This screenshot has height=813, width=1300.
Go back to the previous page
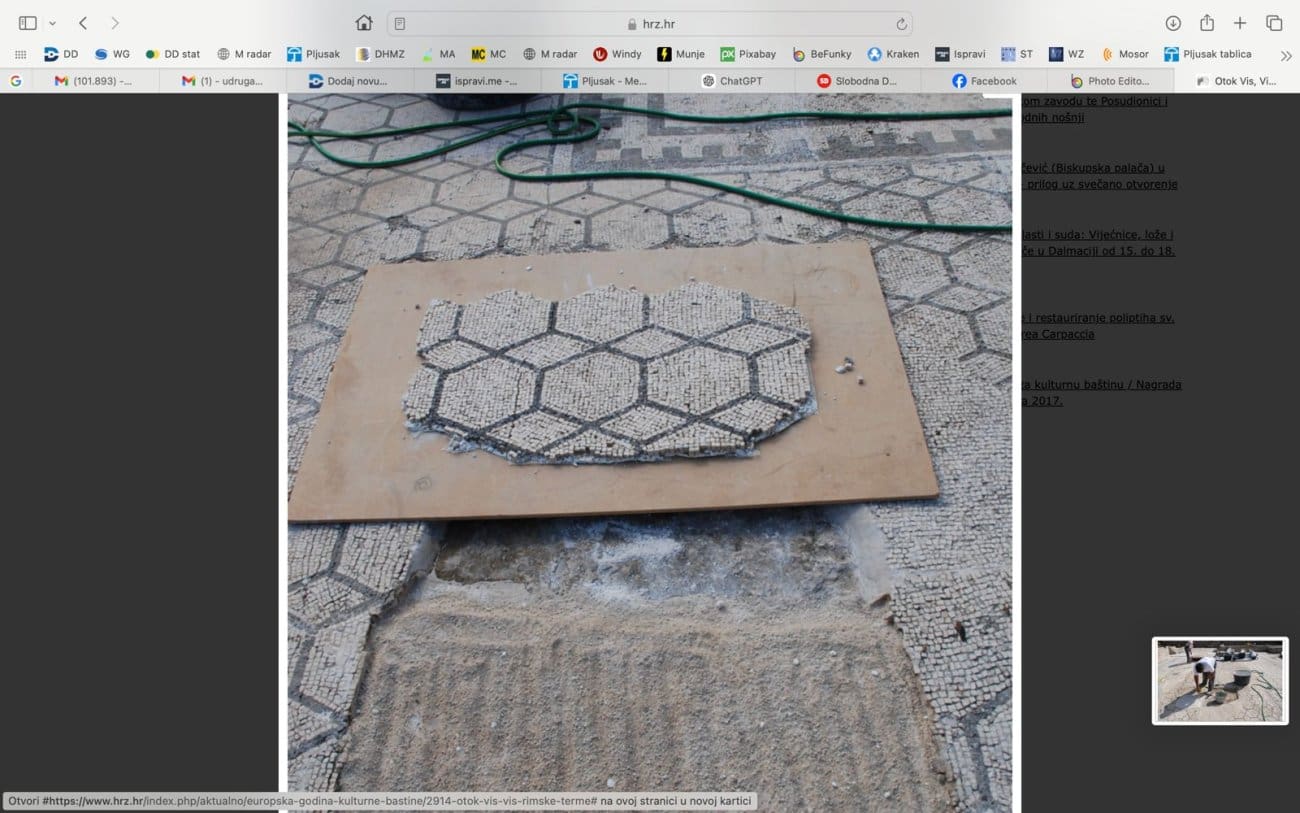[83, 23]
